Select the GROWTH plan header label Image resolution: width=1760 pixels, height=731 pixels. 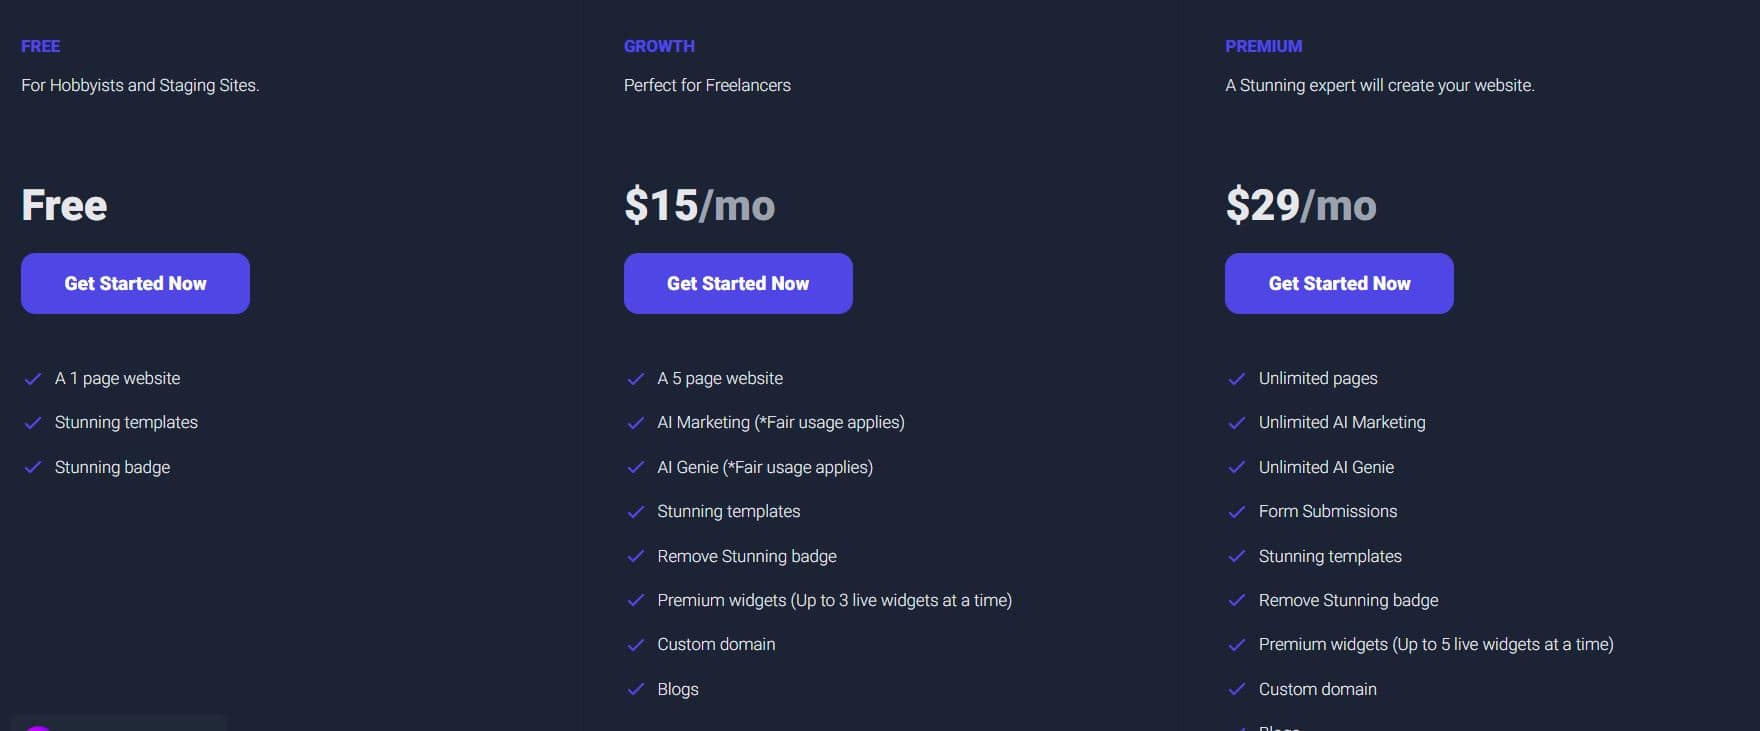coord(659,46)
